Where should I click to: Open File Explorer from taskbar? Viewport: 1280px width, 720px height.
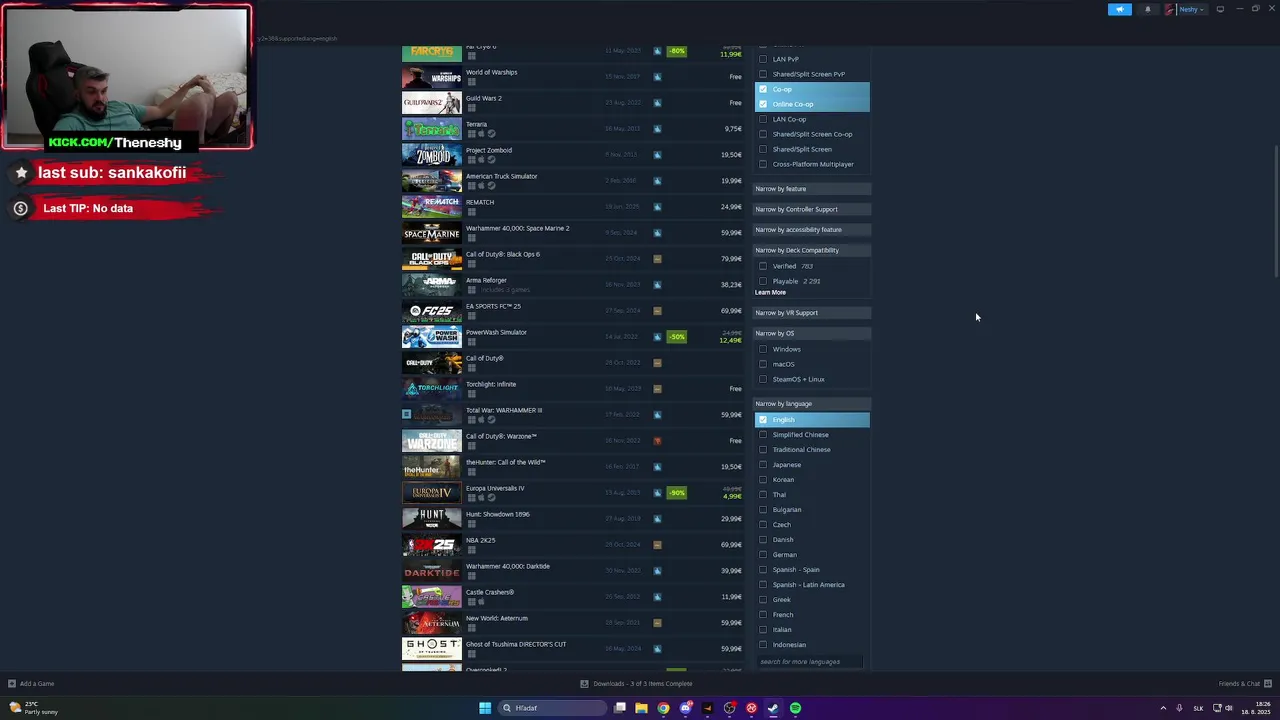pos(641,708)
